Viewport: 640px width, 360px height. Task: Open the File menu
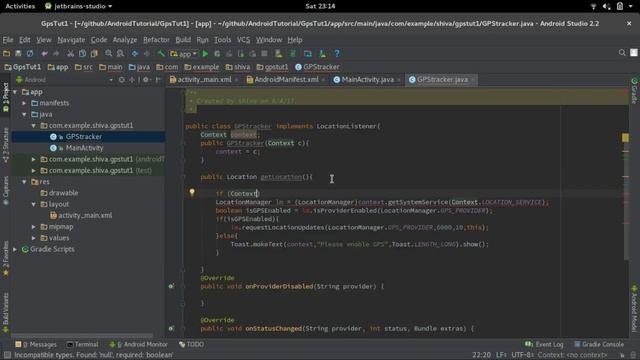point(8,40)
